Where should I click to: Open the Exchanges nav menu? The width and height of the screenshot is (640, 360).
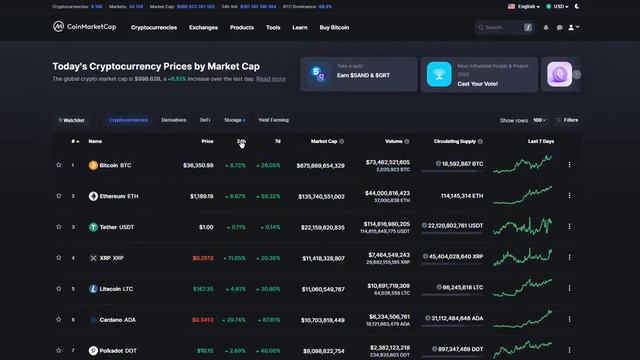(x=203, y=27)
